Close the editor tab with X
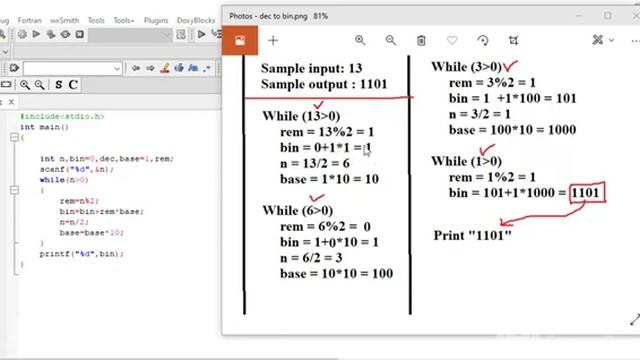 (x=11, y=102)
